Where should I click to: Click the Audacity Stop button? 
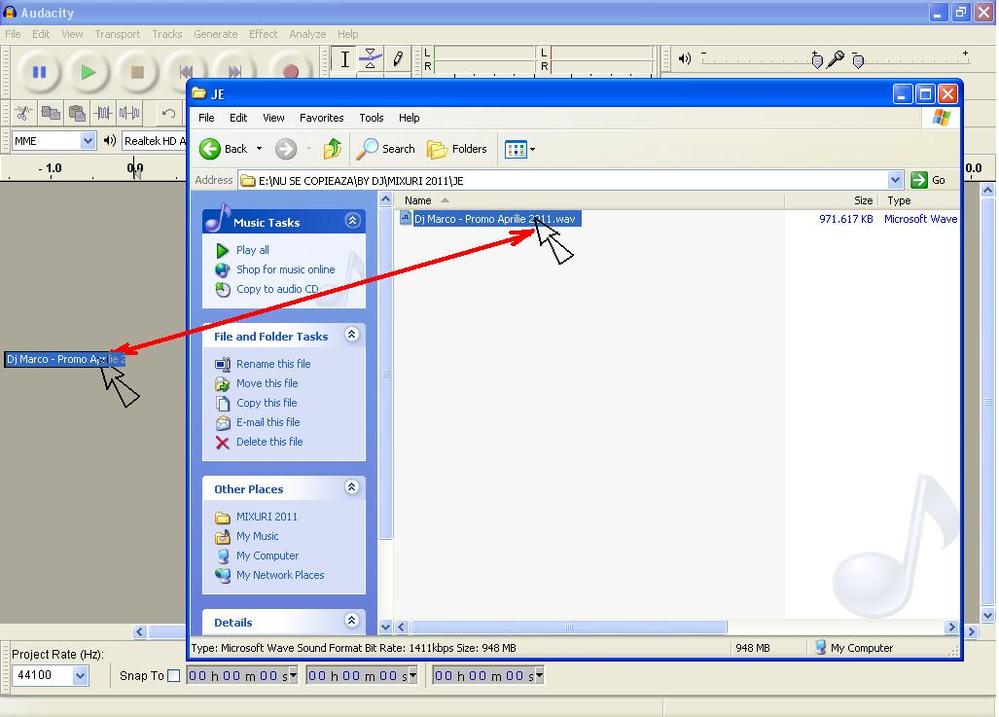137,72
